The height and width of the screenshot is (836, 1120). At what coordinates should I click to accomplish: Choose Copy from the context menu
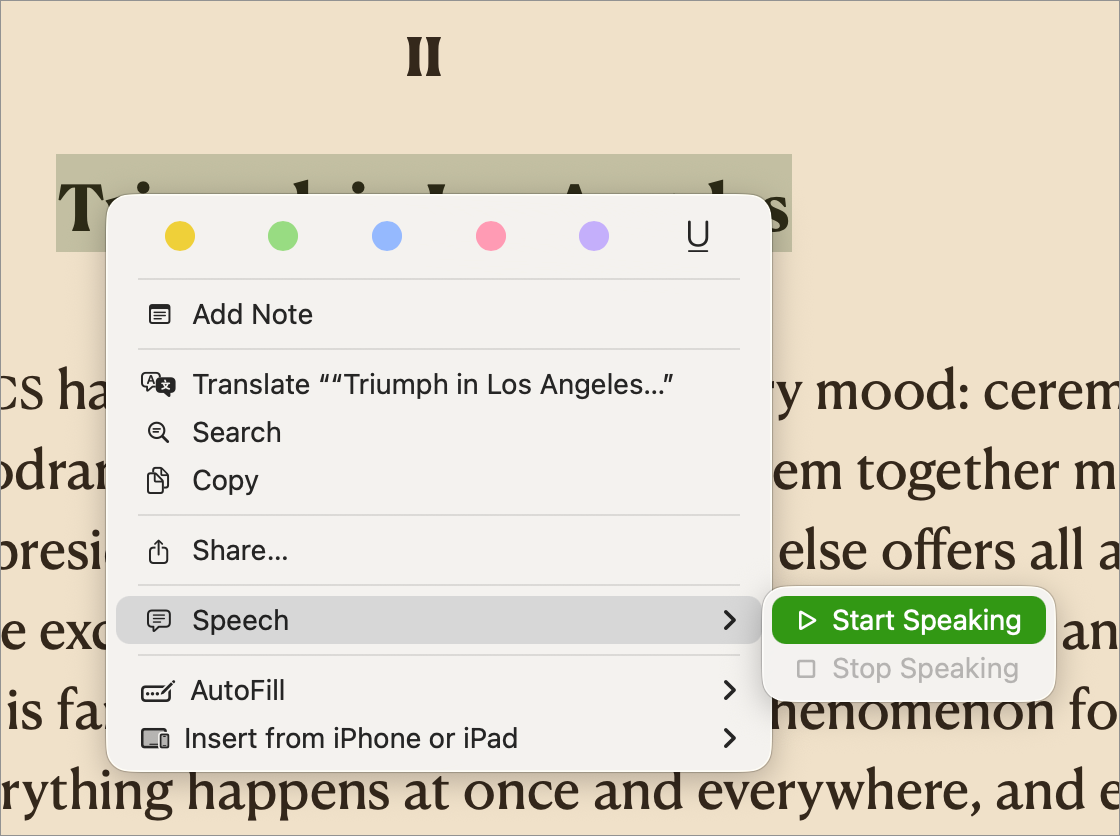coord(225,481)
